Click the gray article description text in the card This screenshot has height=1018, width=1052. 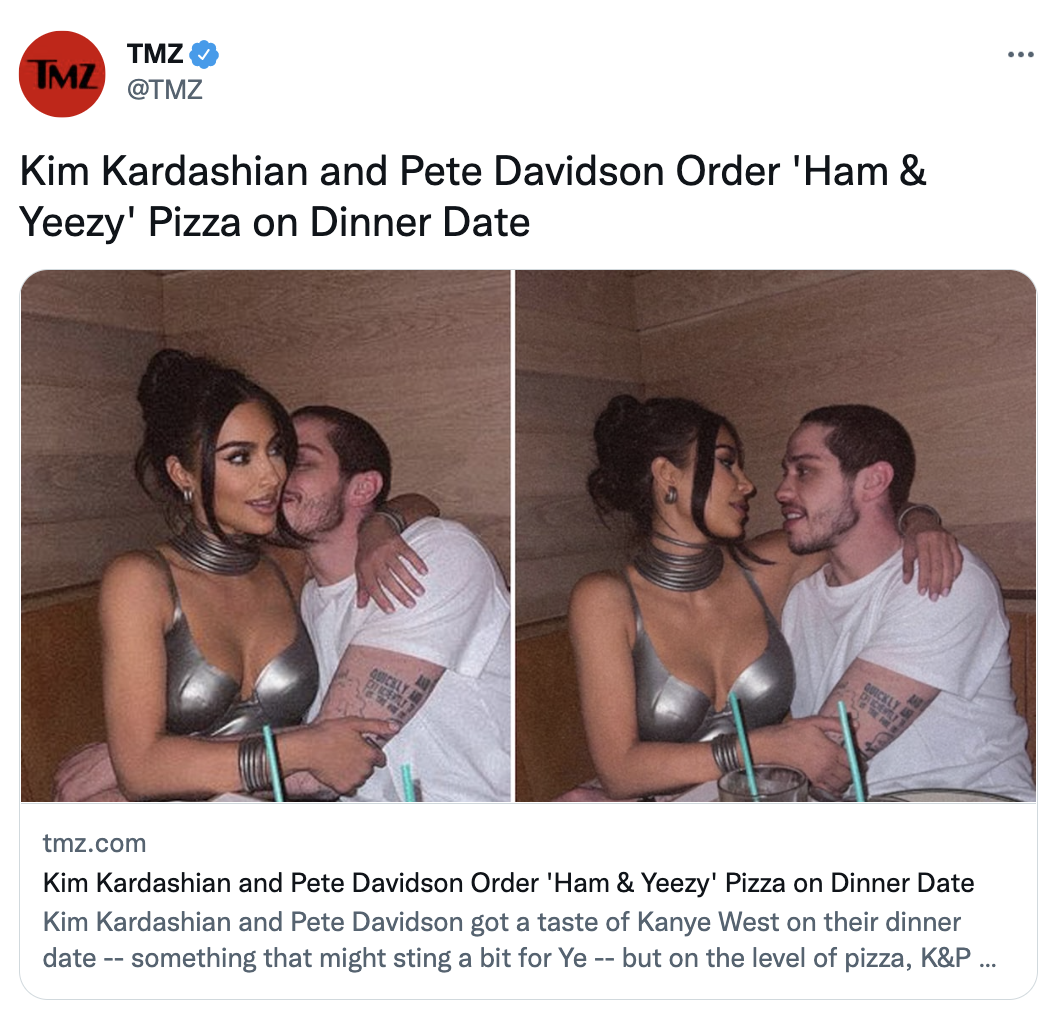[x=519, y=939]
